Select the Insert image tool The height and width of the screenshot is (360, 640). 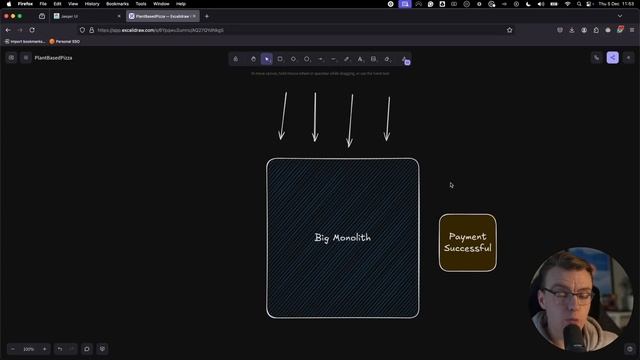(373, 59)
